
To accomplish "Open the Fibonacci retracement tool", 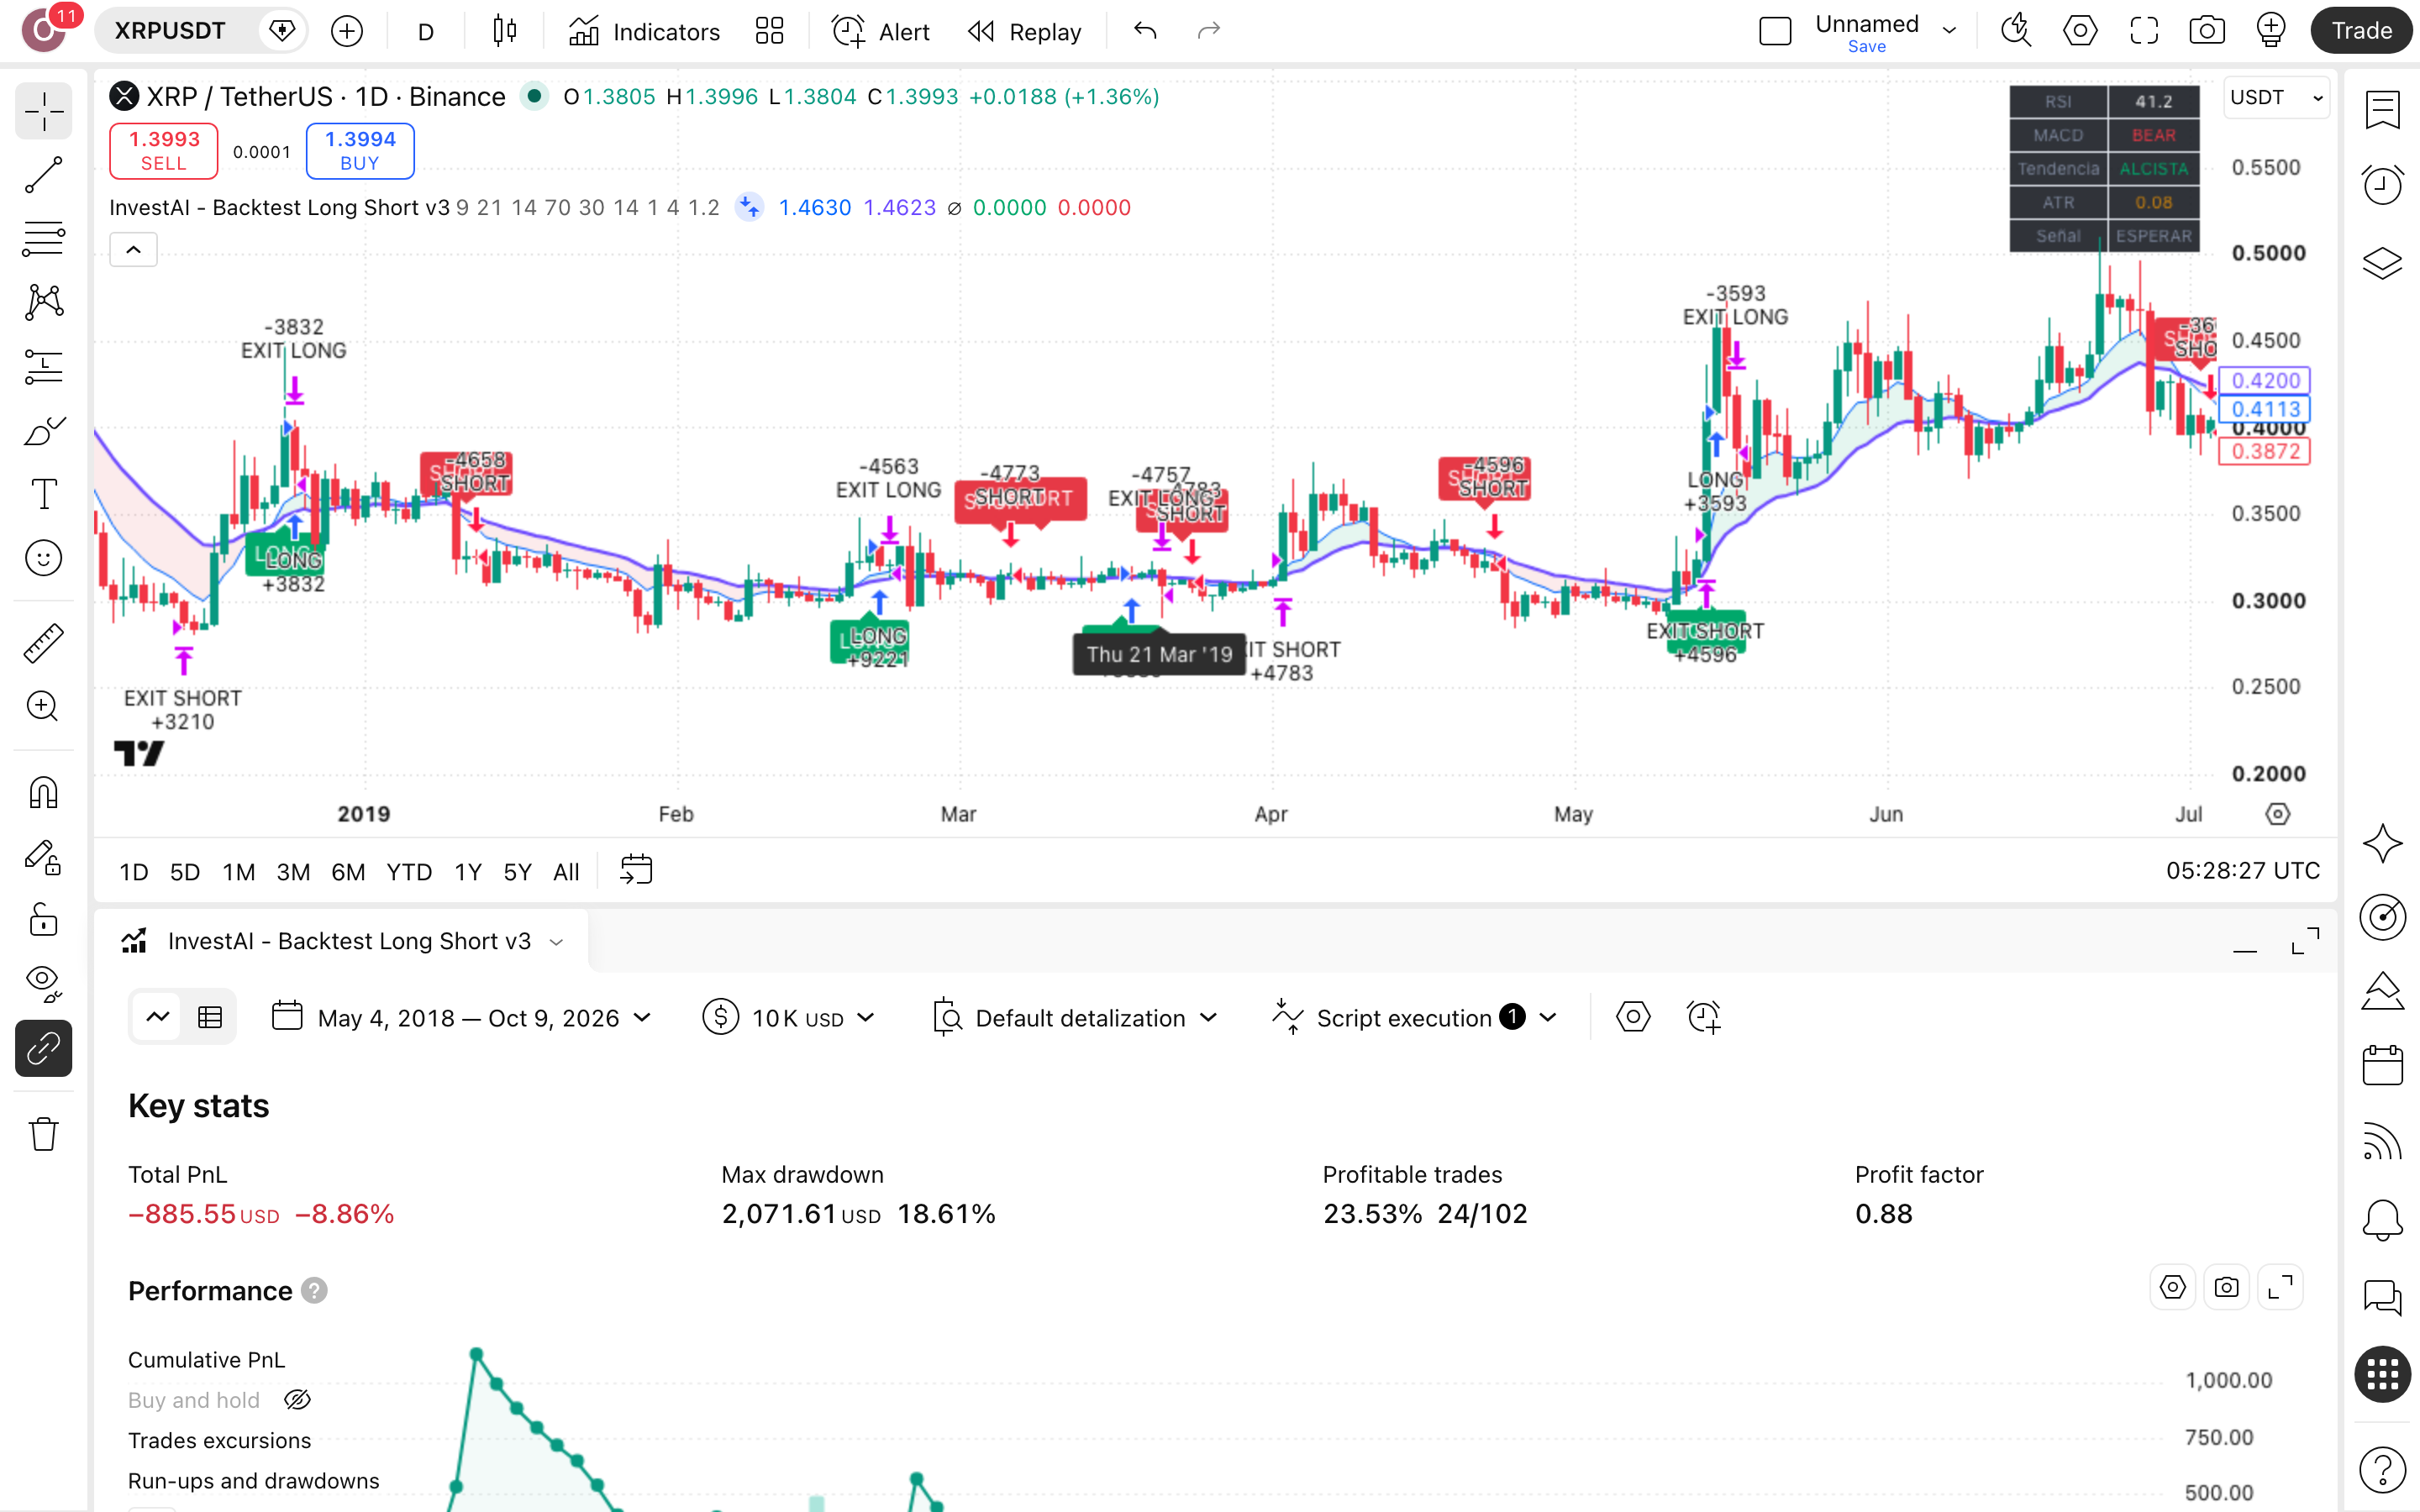I will pos(43,238).
